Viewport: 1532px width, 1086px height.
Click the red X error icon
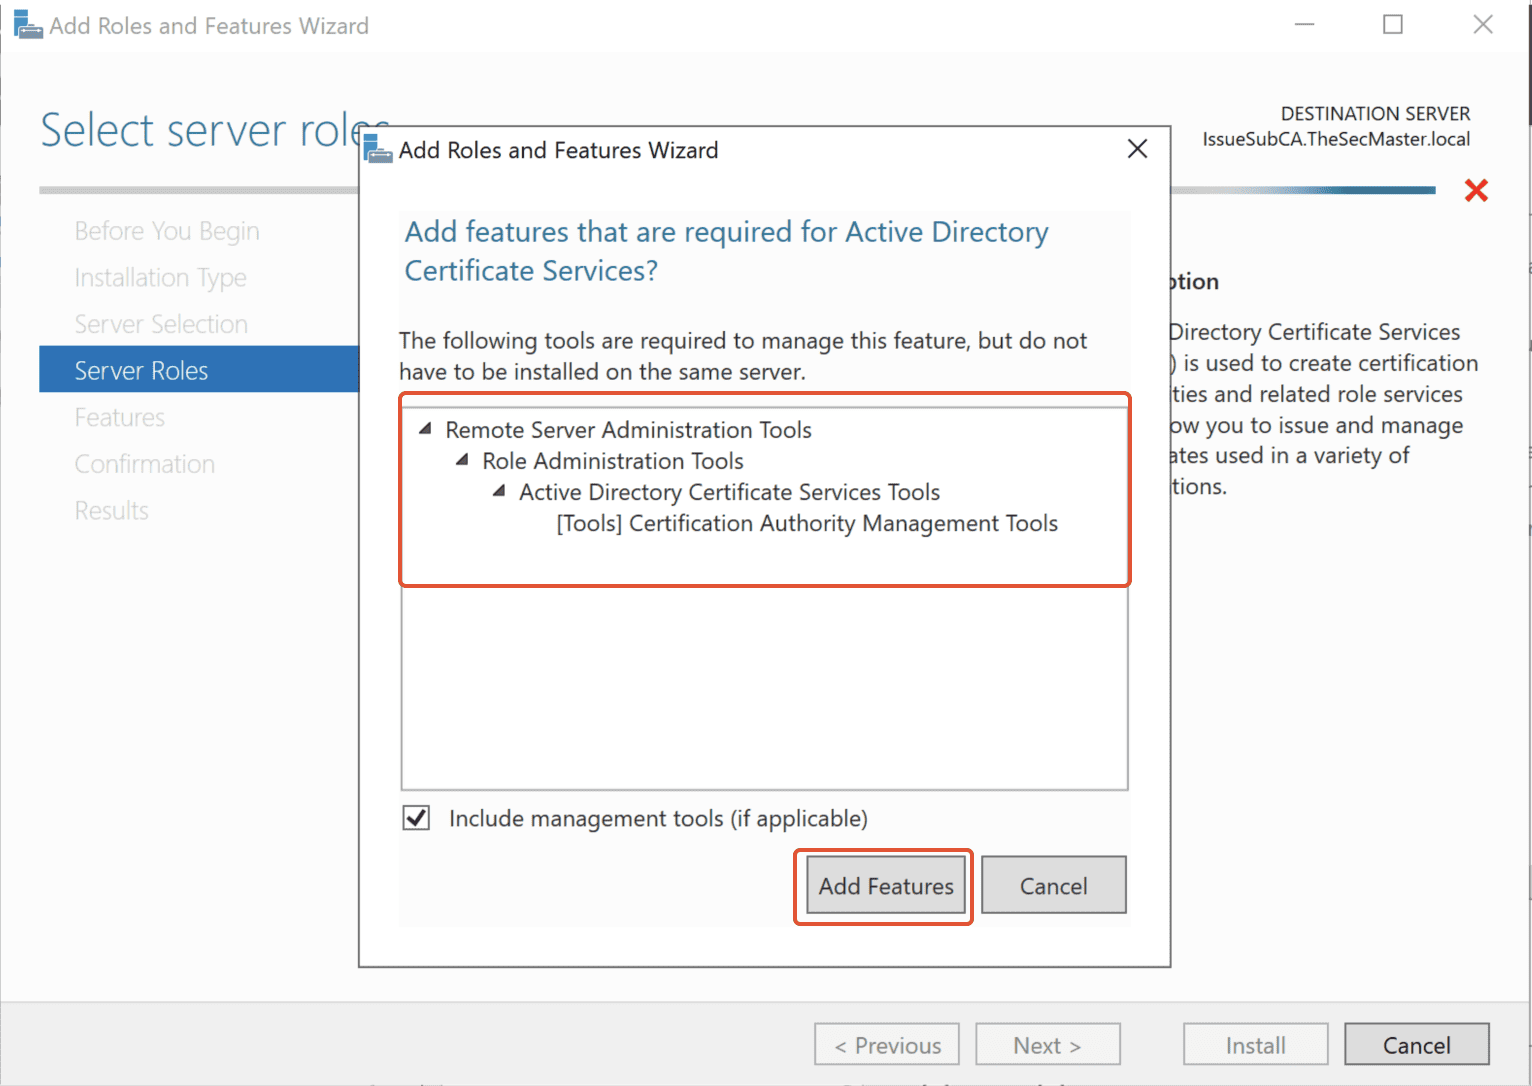(x=1476, y=190)
